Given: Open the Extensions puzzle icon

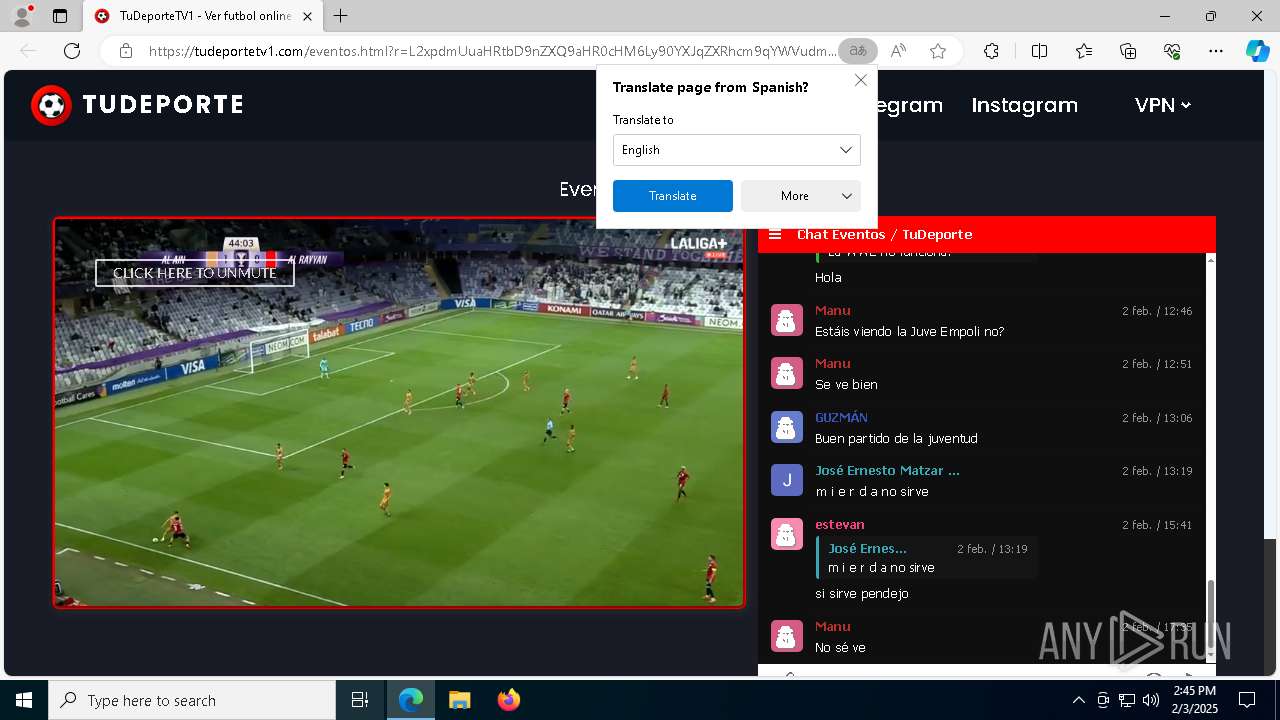Looking at the screenshot, I should 991,51.
